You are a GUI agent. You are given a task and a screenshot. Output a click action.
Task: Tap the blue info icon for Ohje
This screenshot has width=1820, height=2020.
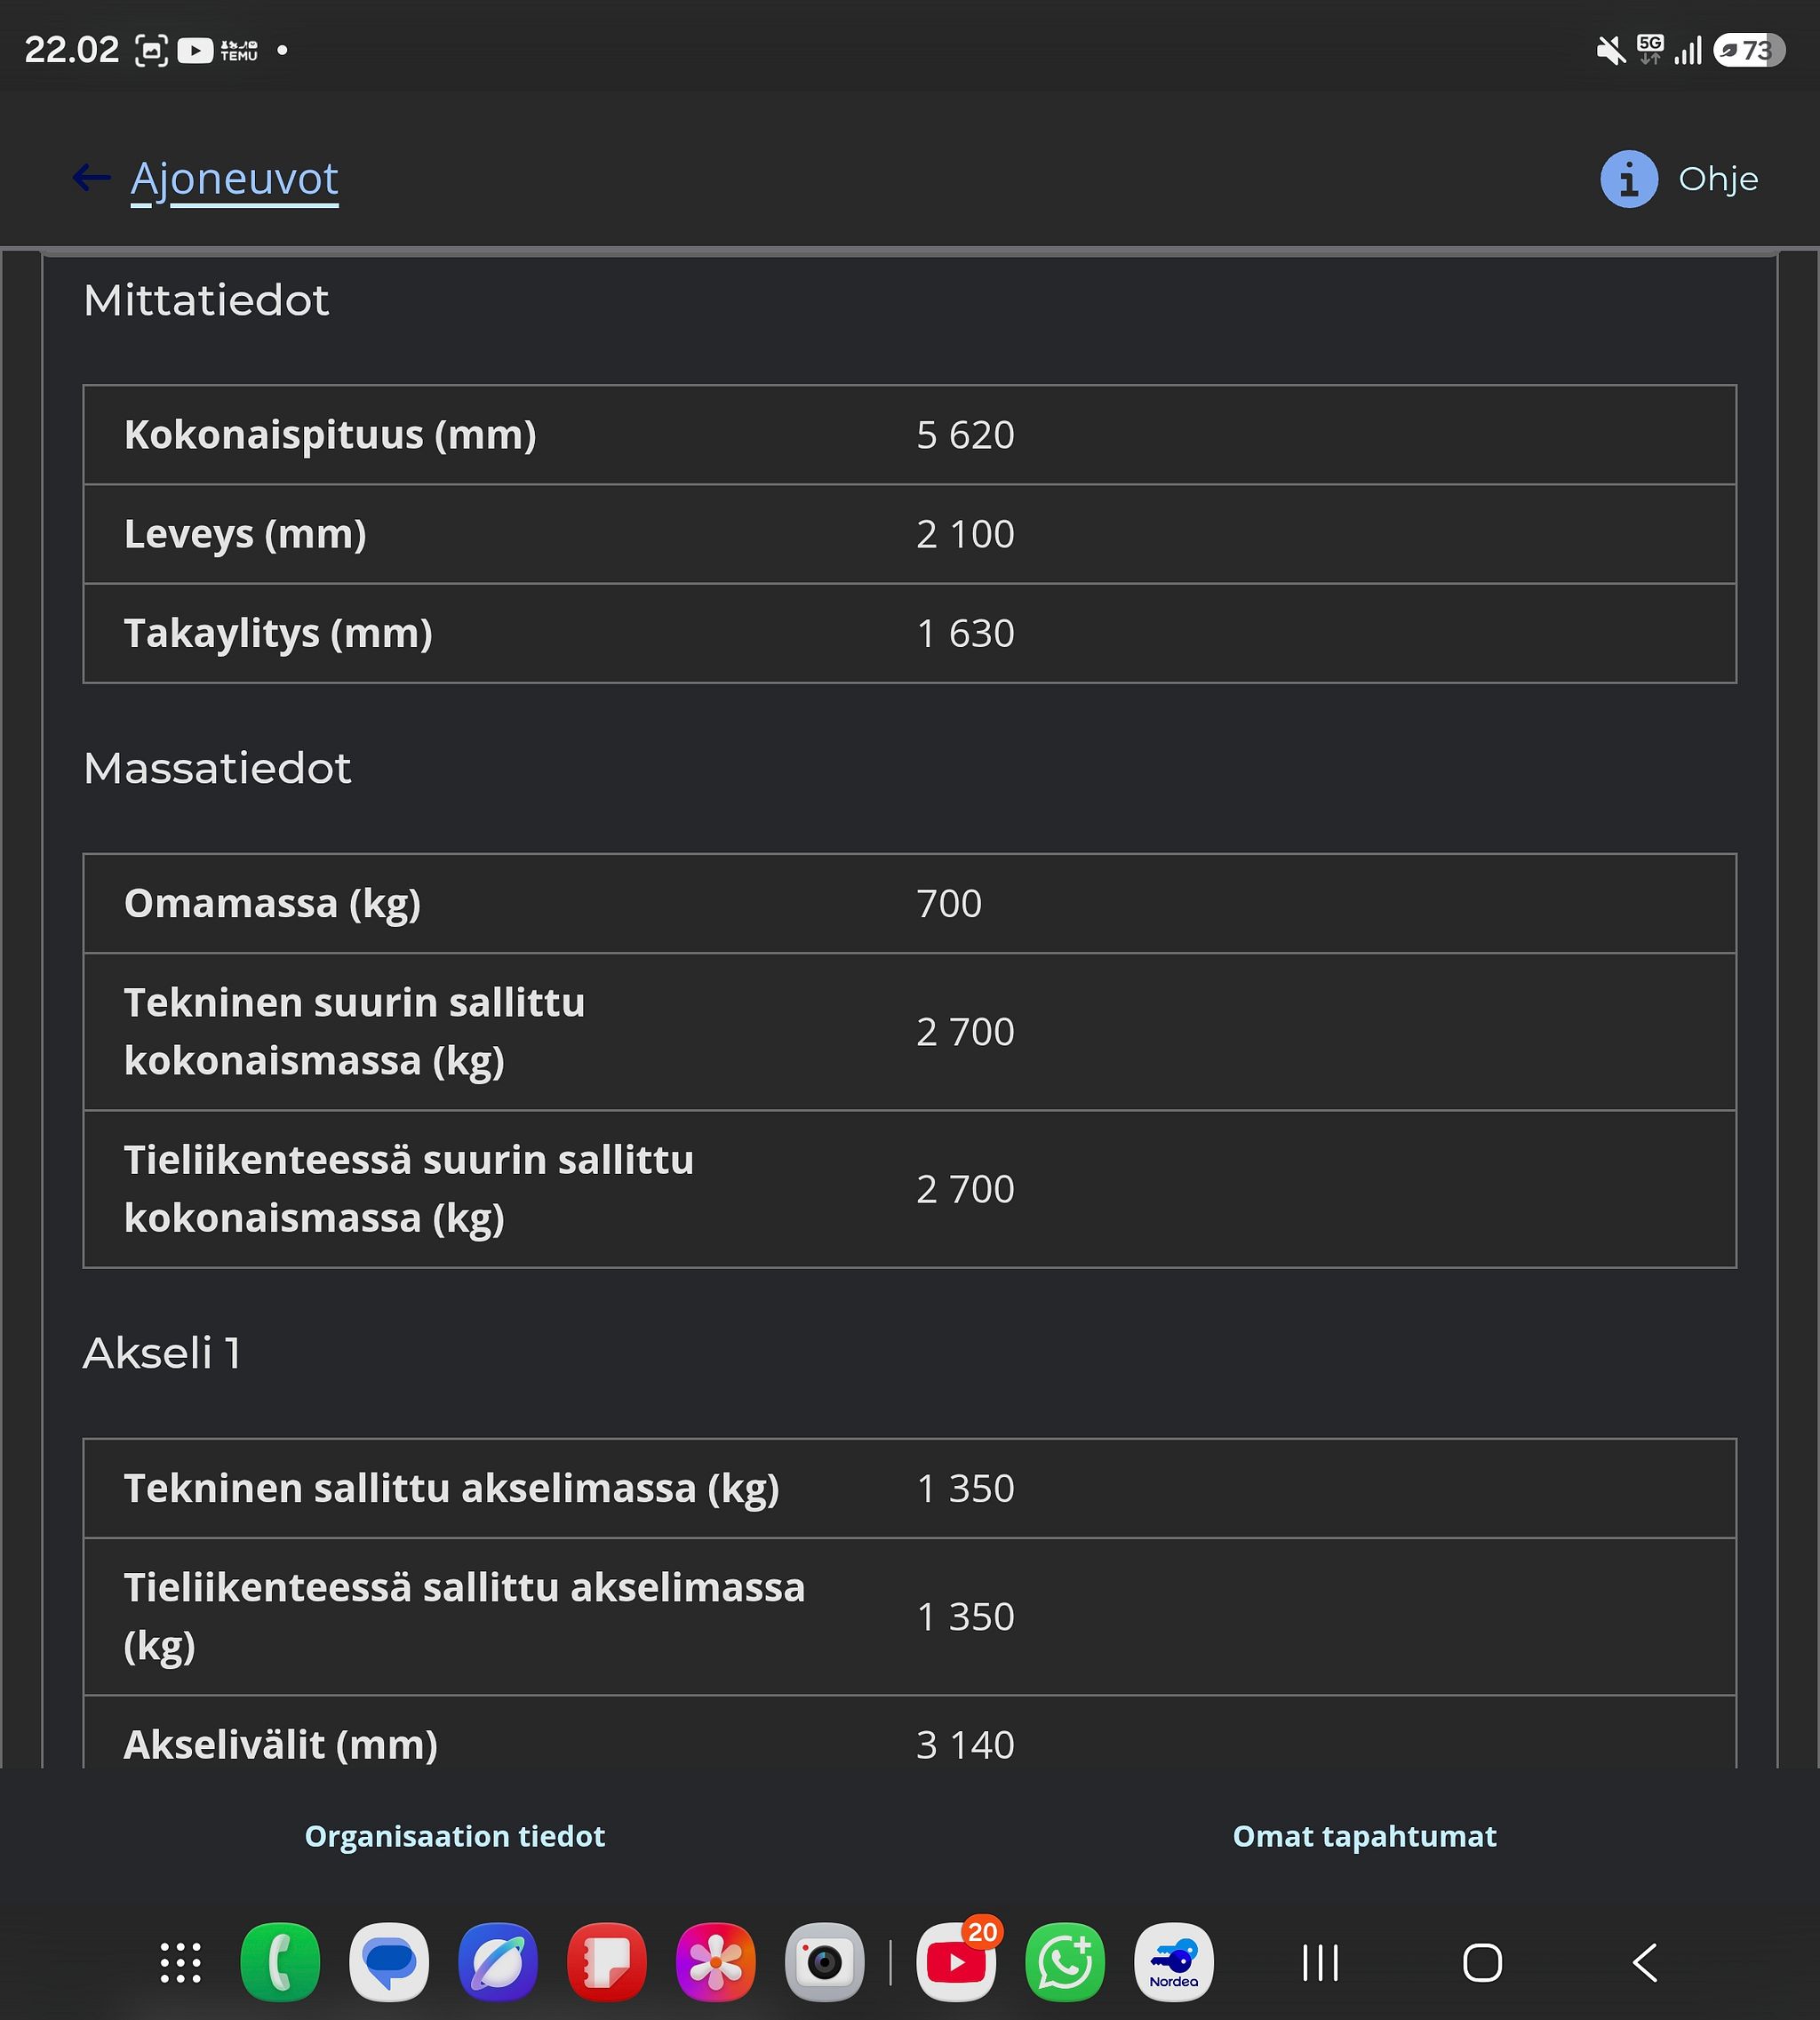pyautogui.click(x=1629, y=179)
